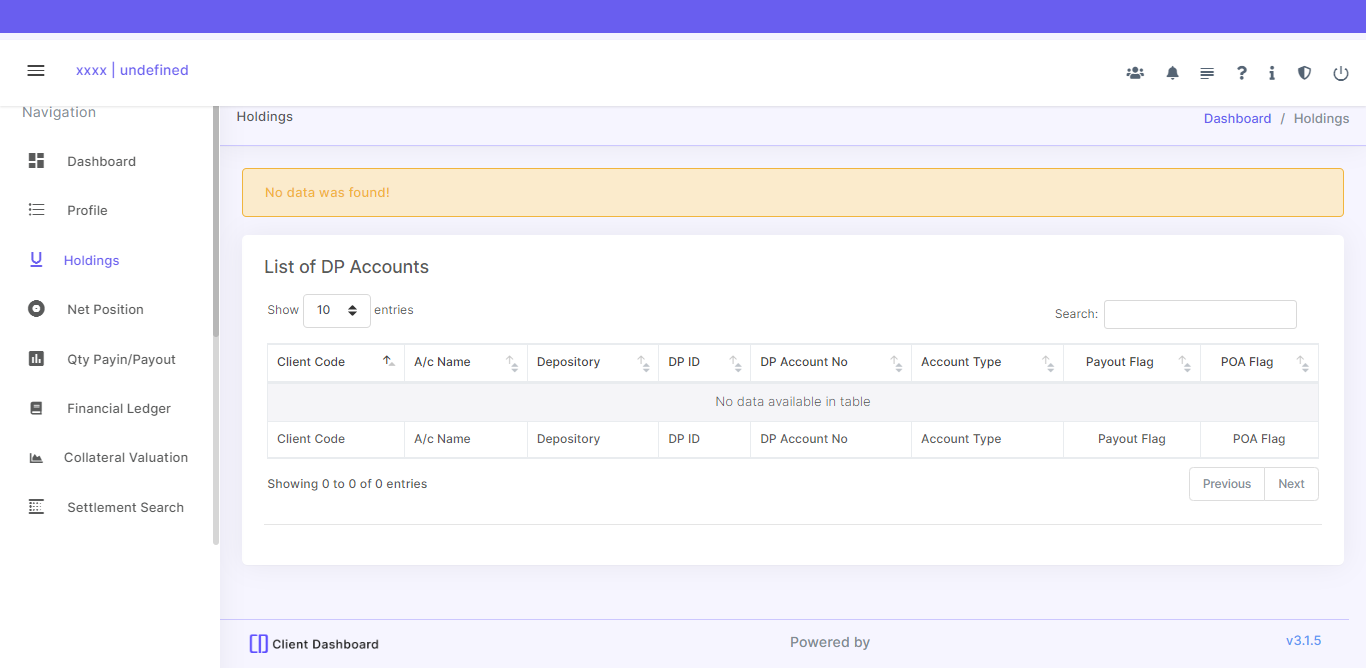Click the Net Position disc icon
This screenshot has height=668, width=1366.
pos(36,309)
